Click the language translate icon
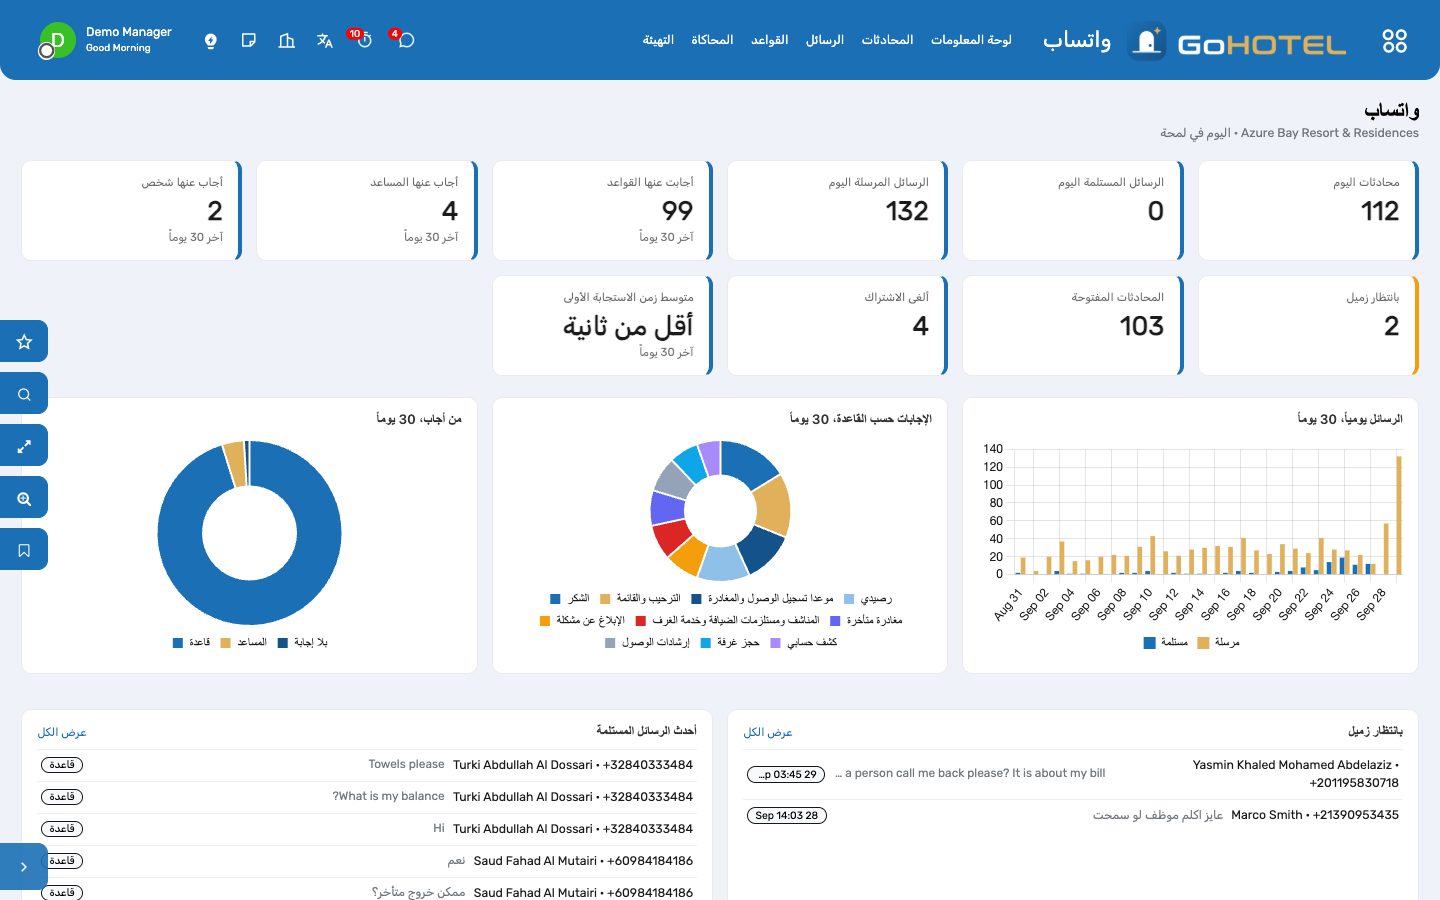Viewport: 1440px width, 900px height. point(325,41)
